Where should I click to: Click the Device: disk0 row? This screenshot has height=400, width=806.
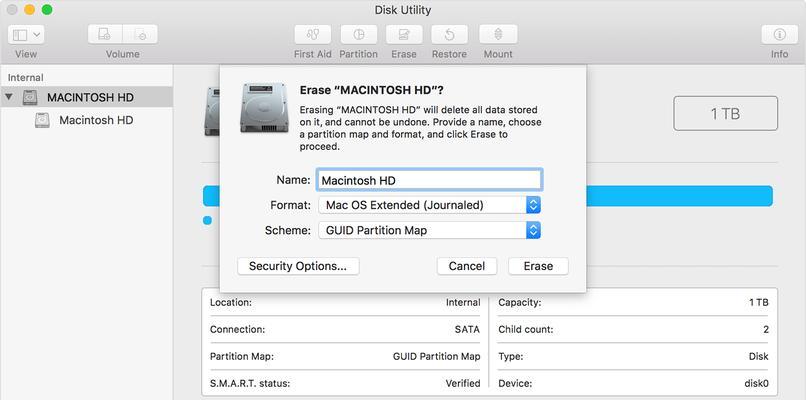633,383
